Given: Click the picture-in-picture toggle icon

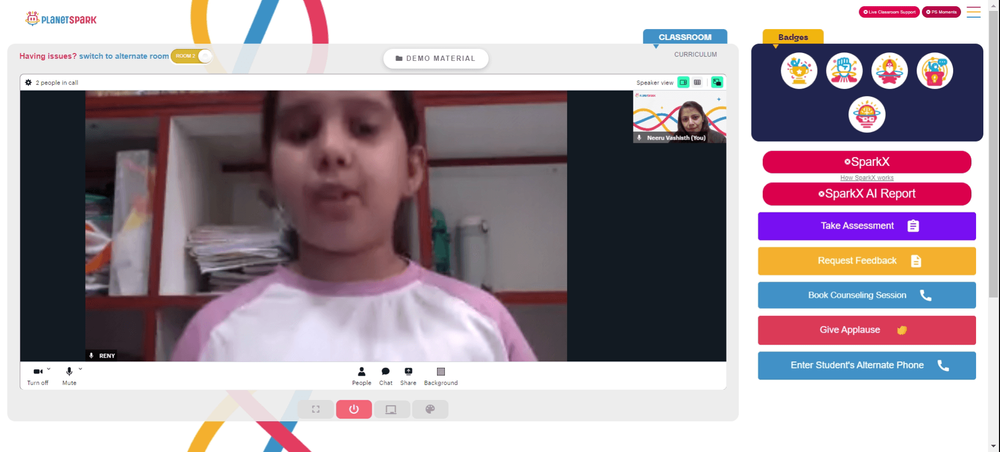Looking at the screenshot, I should point(717,82).
